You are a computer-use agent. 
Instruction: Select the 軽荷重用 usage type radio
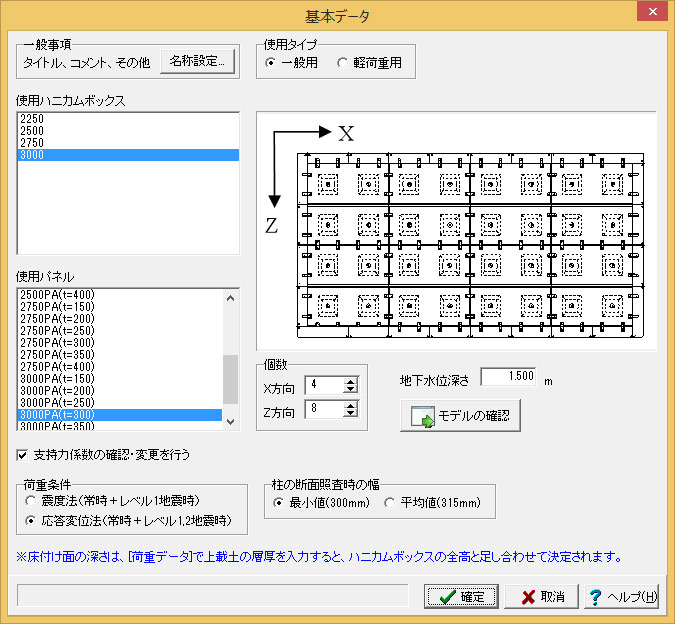coord(343,63)
